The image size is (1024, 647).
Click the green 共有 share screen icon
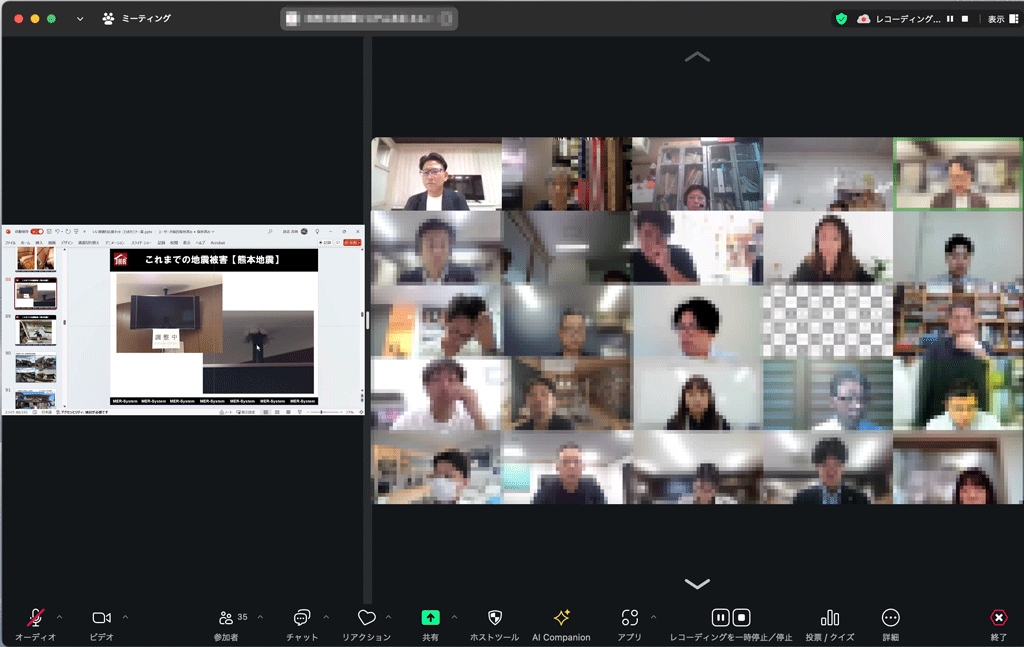430,618
